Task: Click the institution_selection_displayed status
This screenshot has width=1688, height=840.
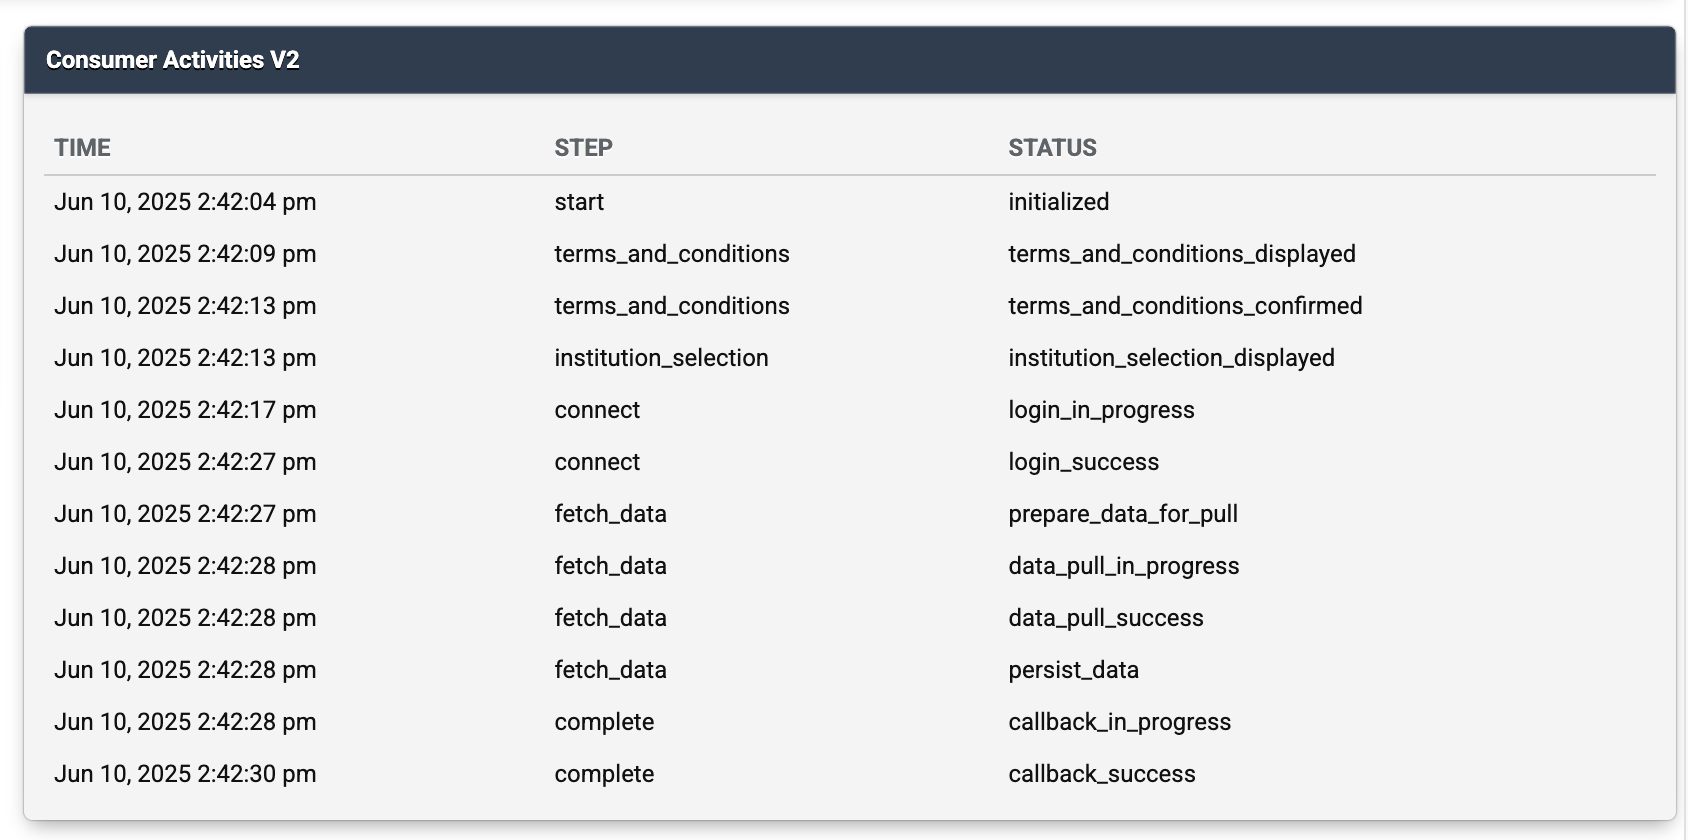Action: pos(1171,358)
